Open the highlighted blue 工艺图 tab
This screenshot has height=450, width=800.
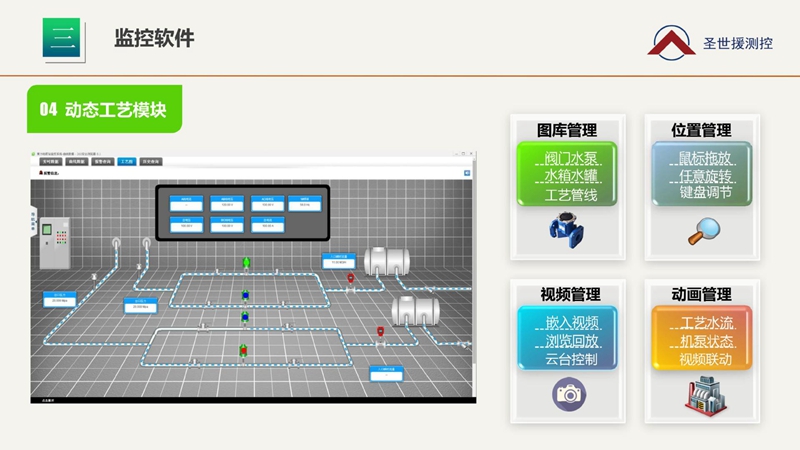[127, 161]
